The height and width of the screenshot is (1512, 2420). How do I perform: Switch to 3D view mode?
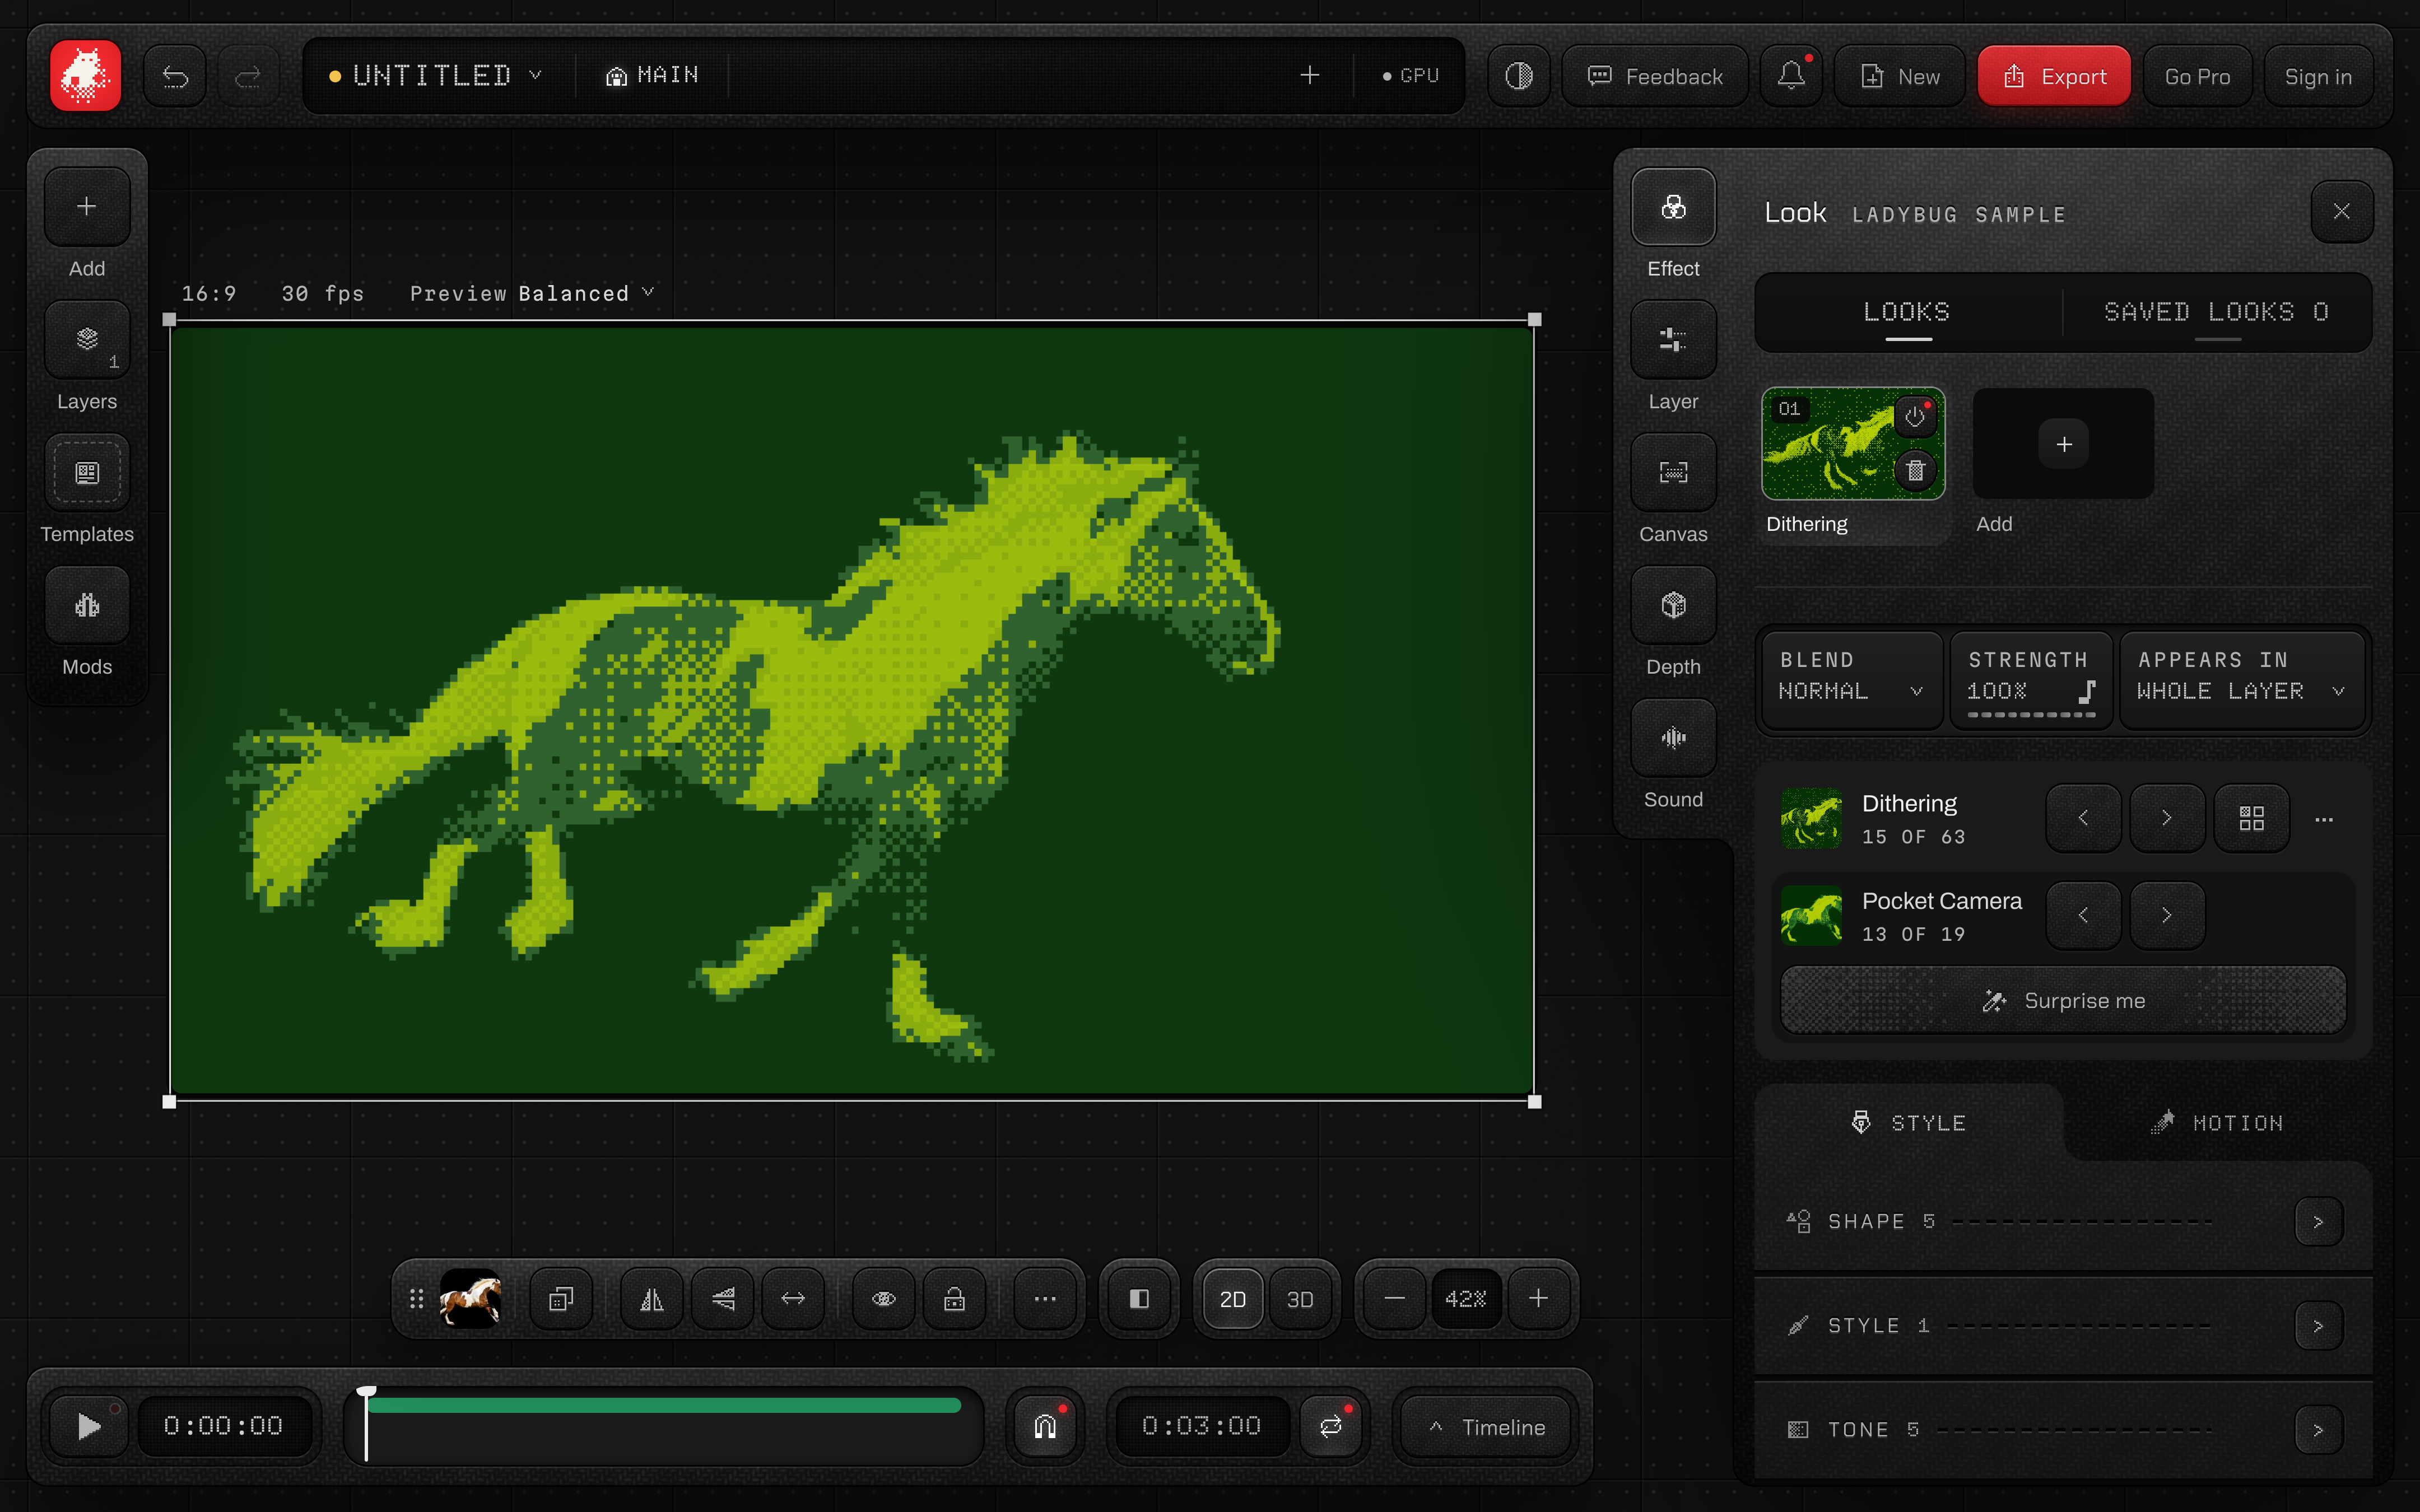coord(1300,1299)
